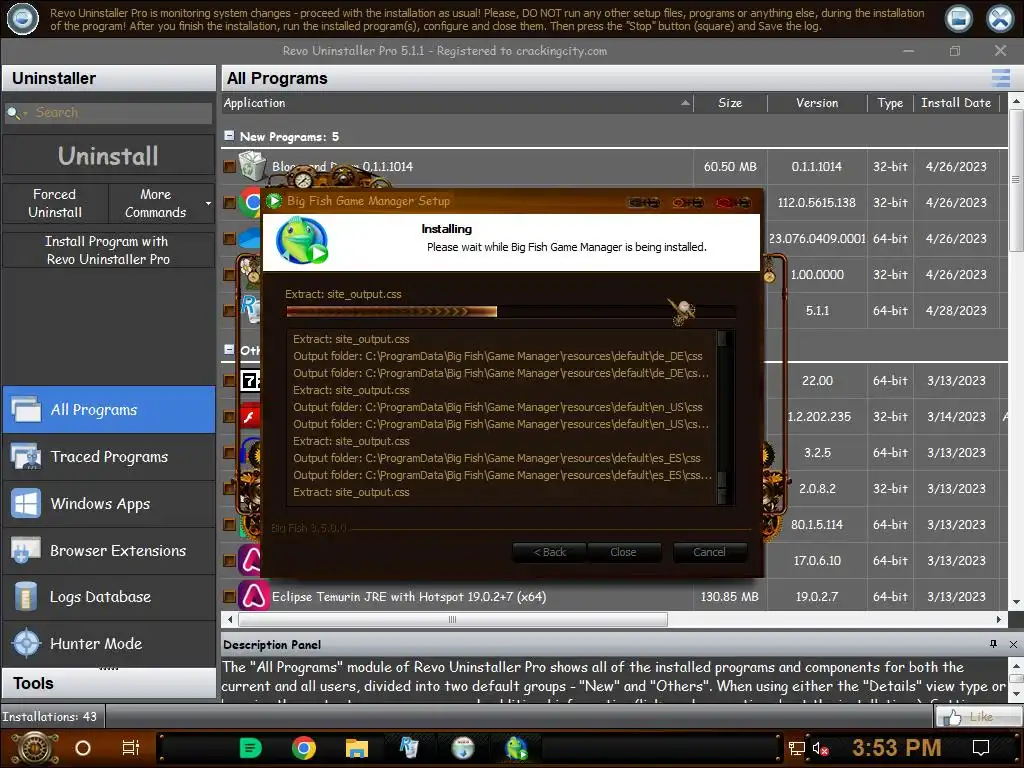The width and height of the screenshot is (1024, 768).
Task: Click the recycle bin program icon in first row
Action: [x=252, y=165]
